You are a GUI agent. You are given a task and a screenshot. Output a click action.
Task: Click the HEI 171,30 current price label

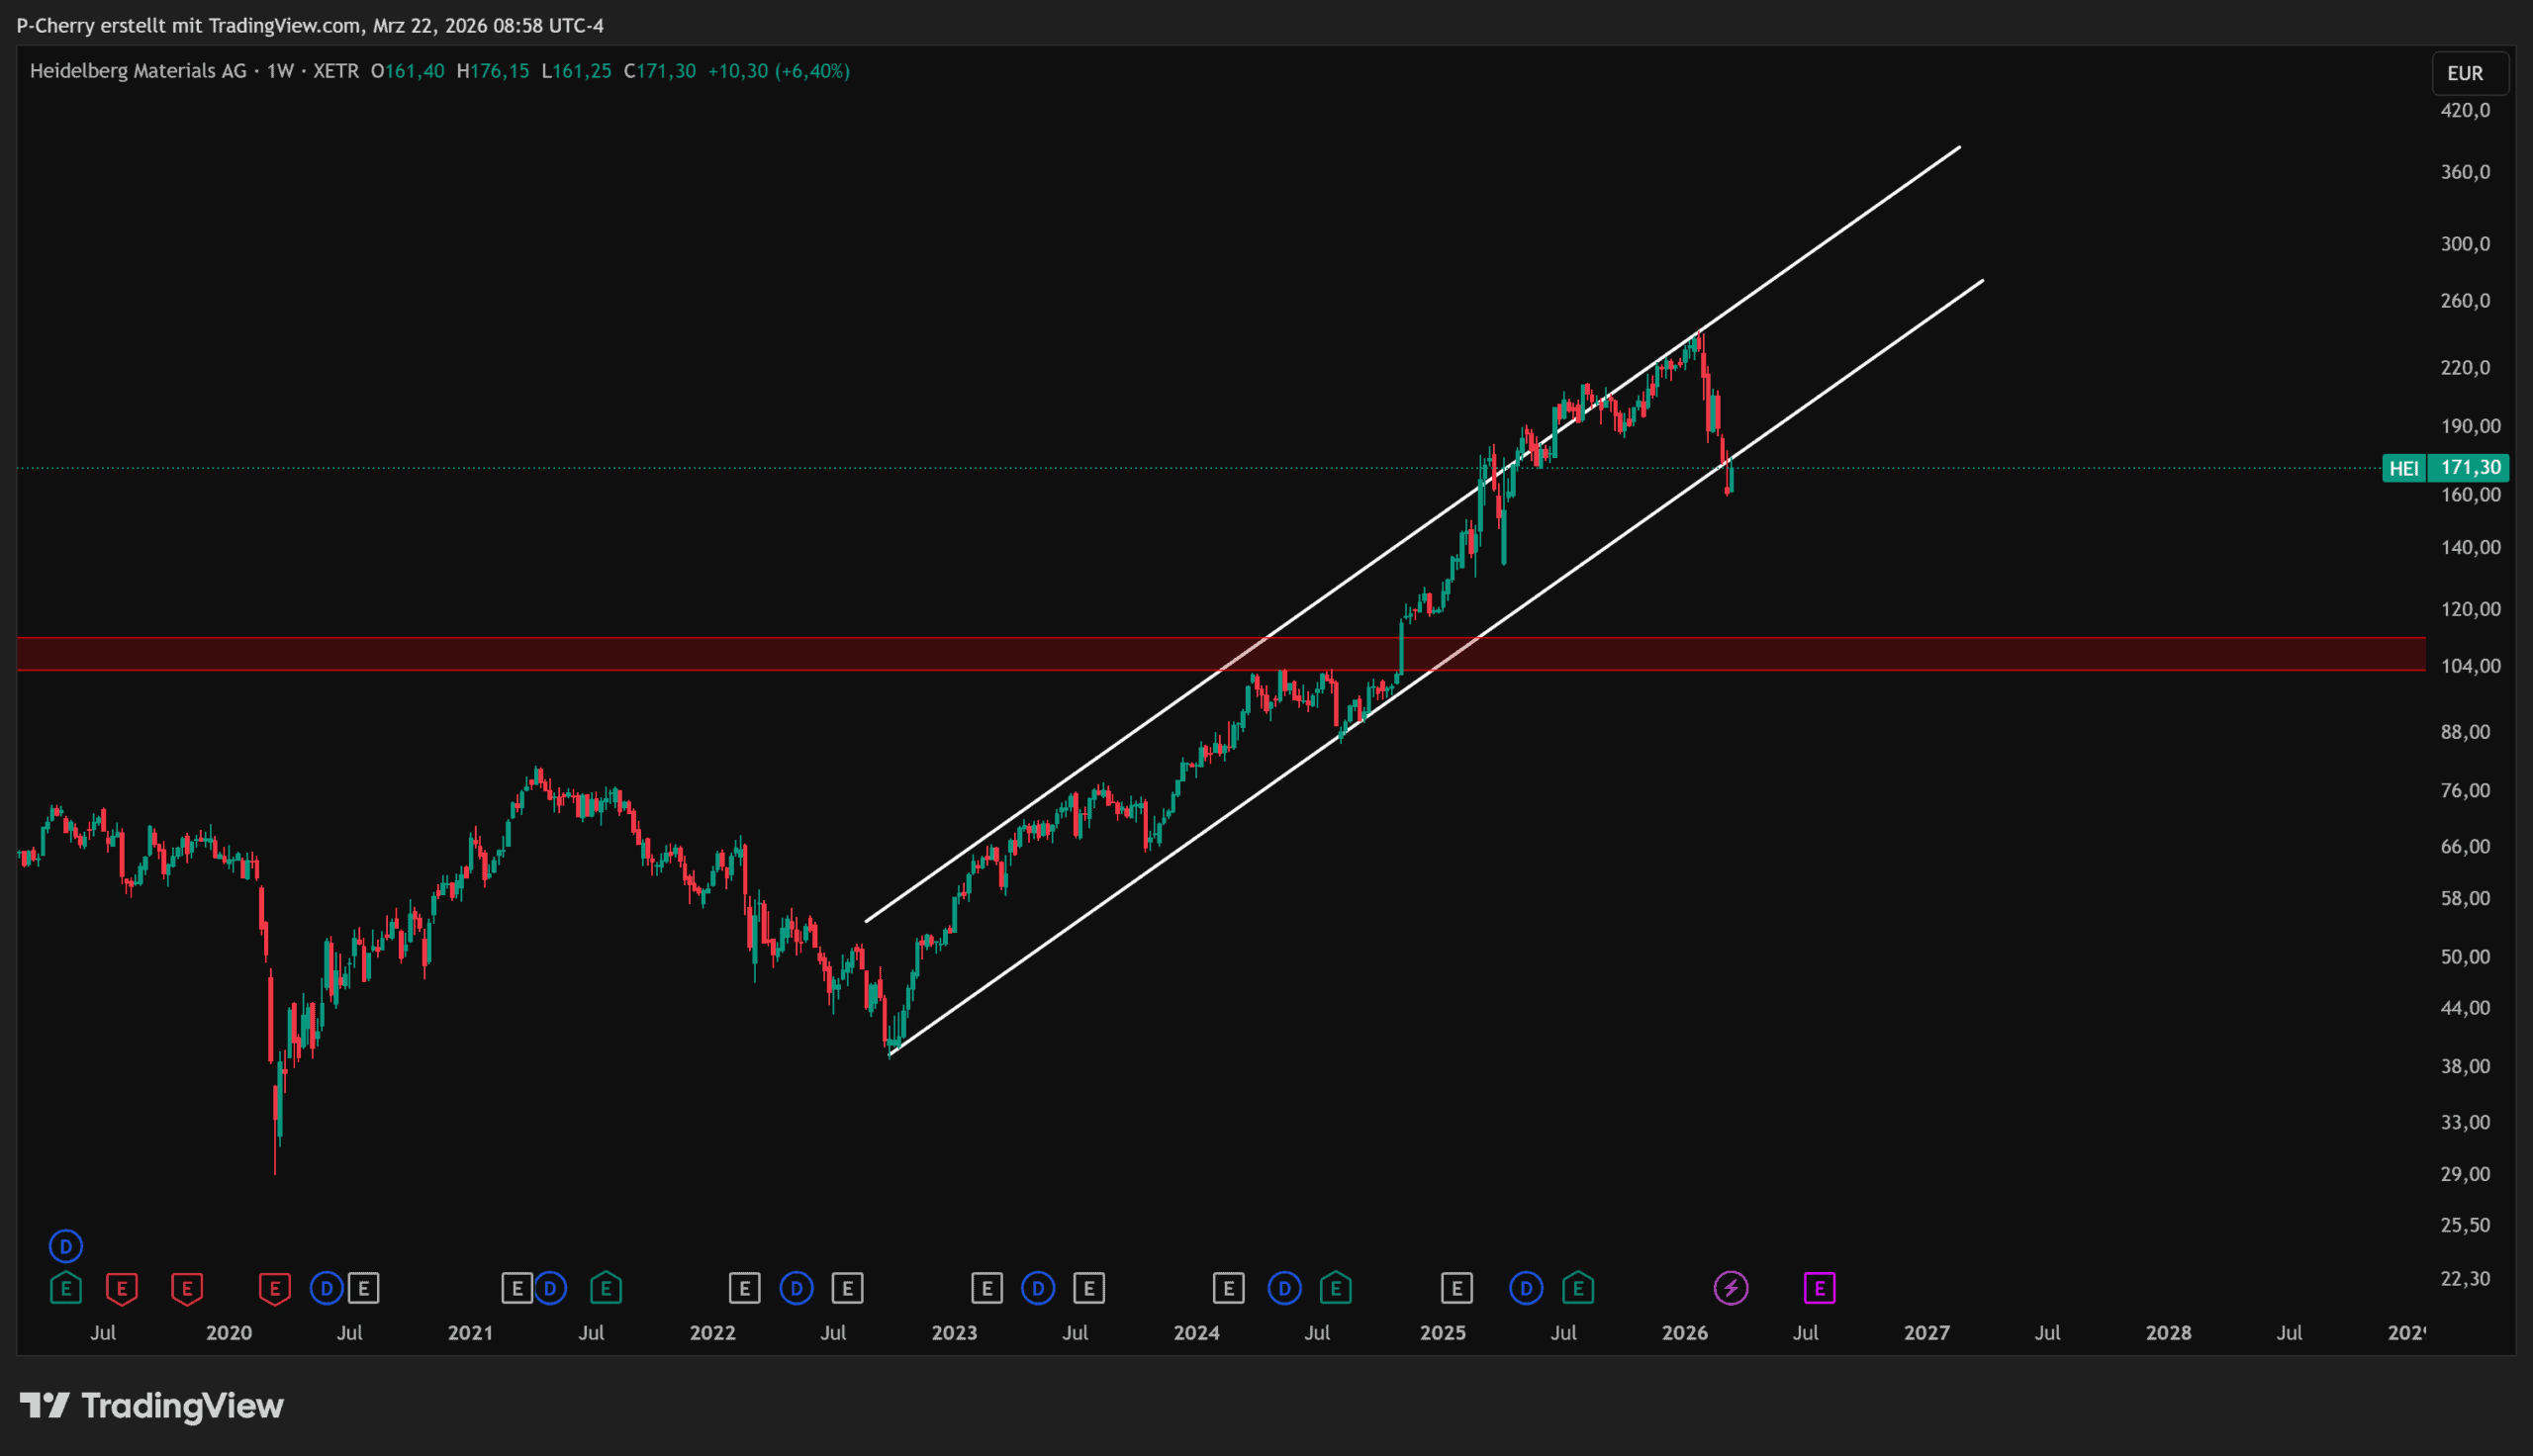[x=2446, y=467]
